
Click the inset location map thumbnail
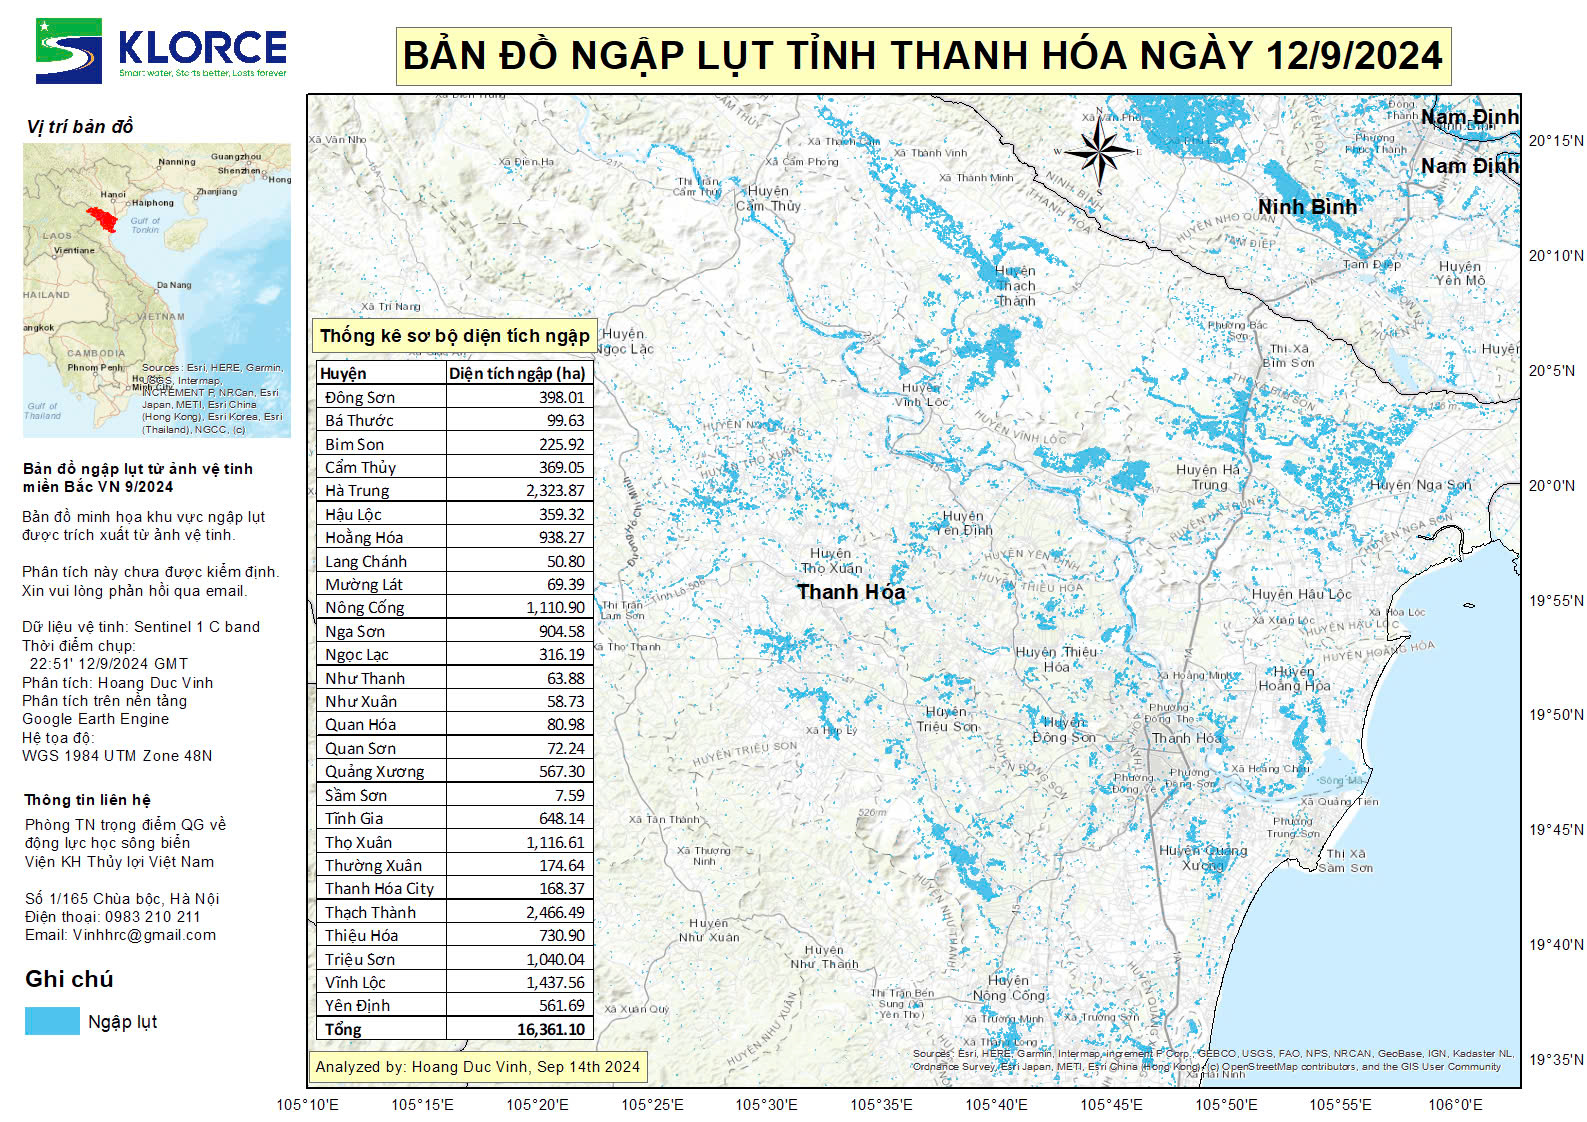coord(157,290)
